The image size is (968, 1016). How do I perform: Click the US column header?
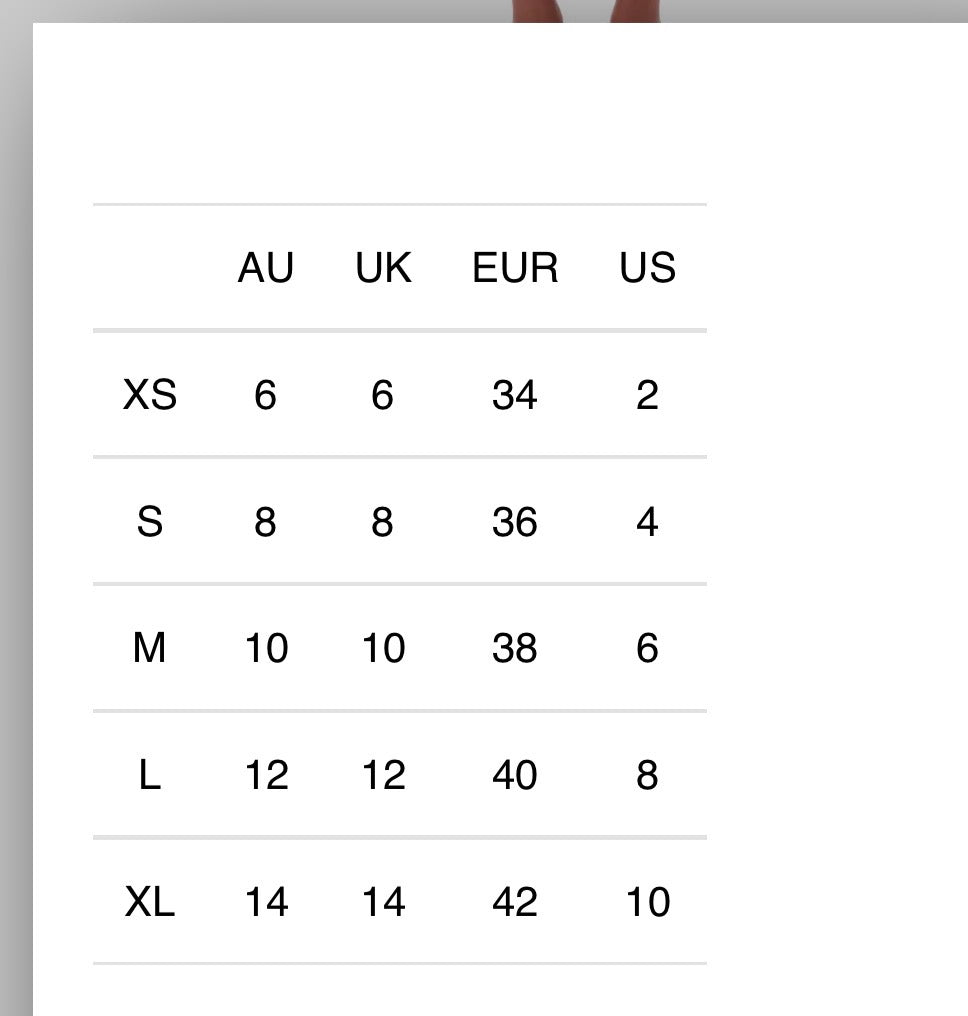pos(647,267)
